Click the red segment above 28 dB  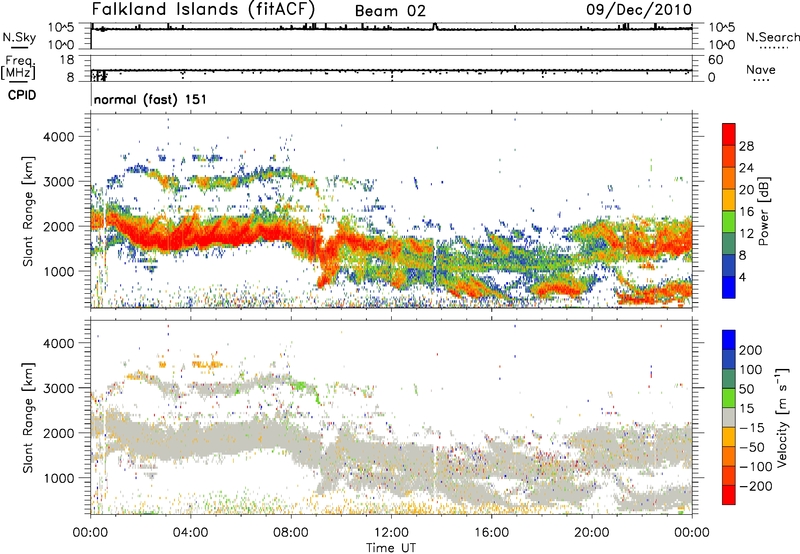(x=729, y=134)
